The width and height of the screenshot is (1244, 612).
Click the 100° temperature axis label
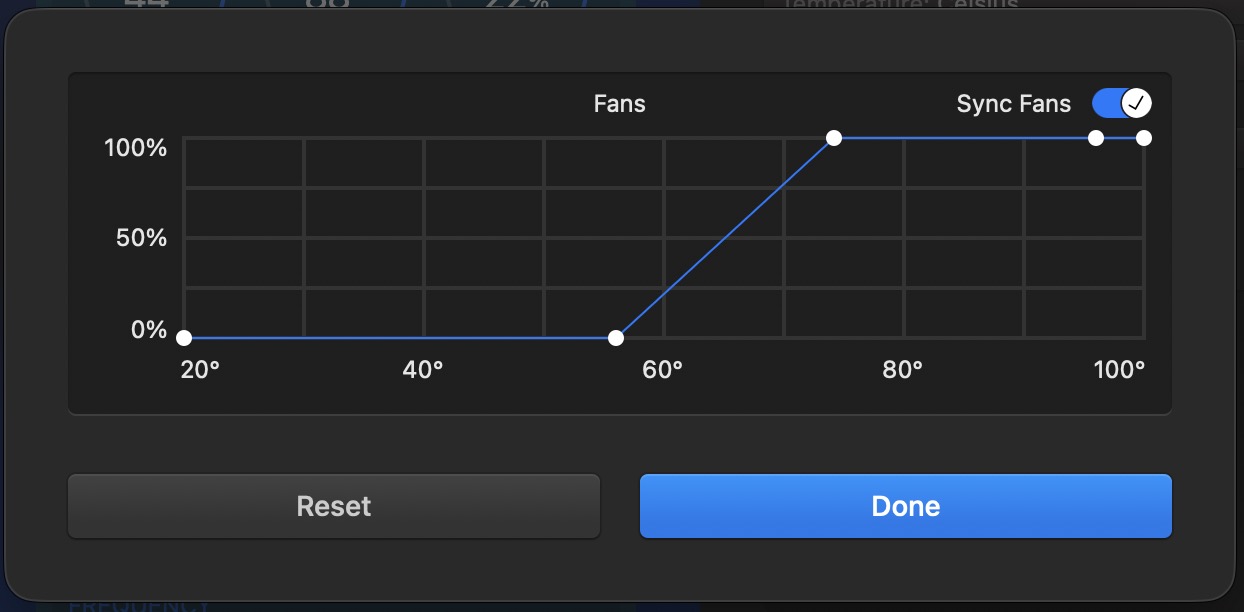pos(1119,370)
